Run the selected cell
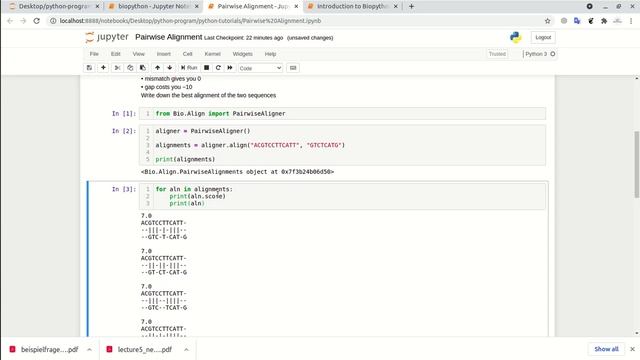 click(x=189, y=68)
